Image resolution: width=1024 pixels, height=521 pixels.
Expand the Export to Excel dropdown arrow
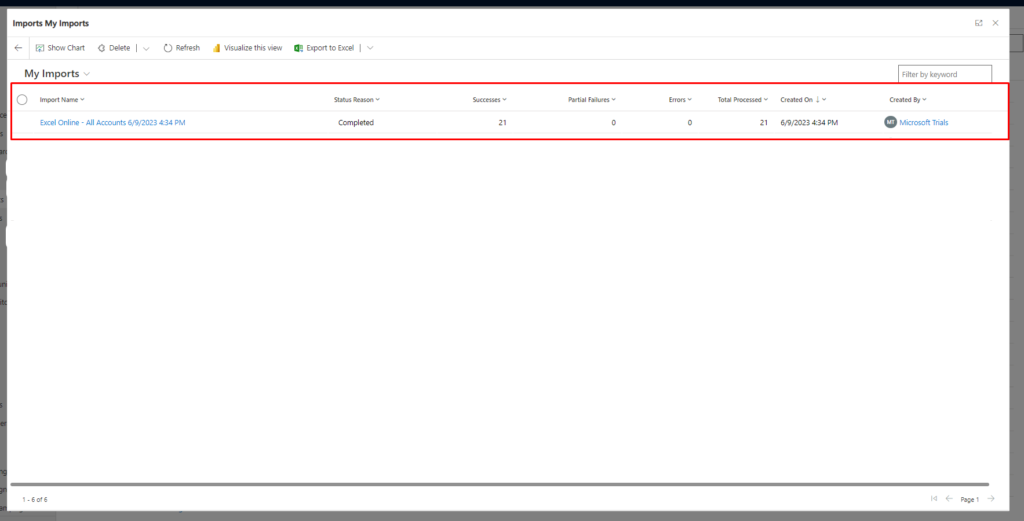point(370,48)
